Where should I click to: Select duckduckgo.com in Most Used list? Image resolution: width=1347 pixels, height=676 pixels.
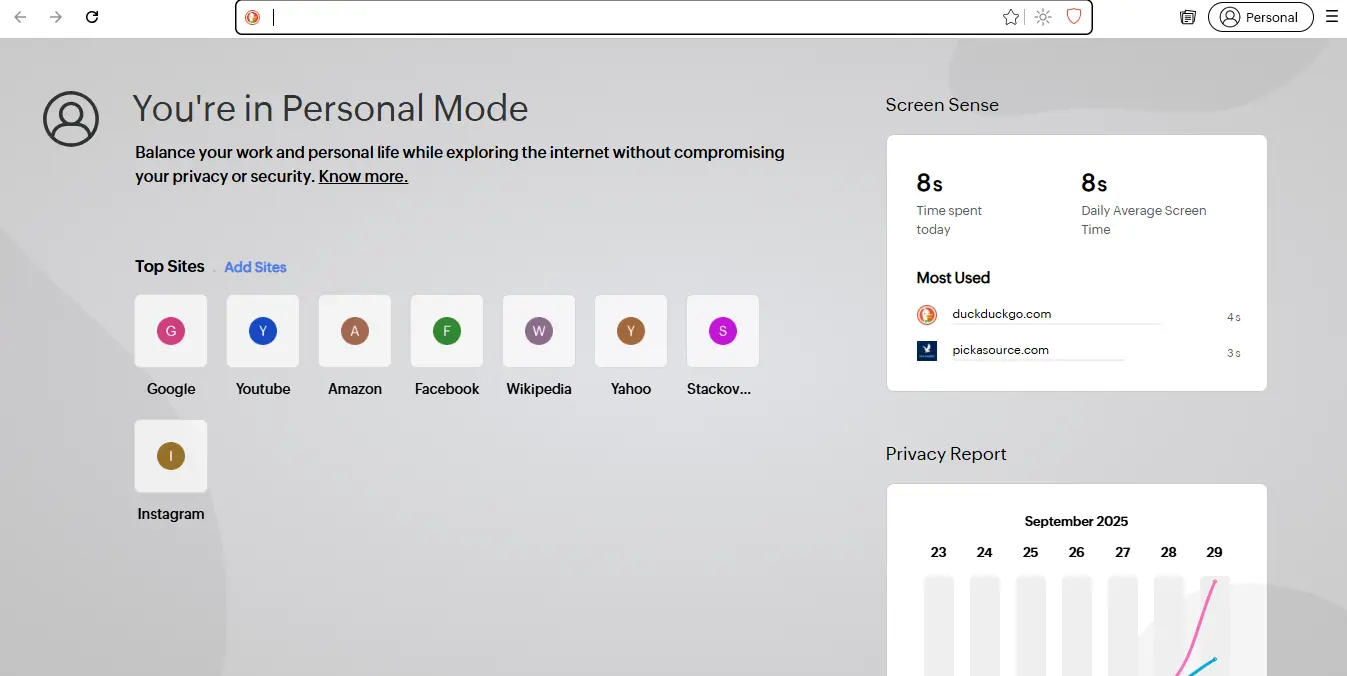1001,314
